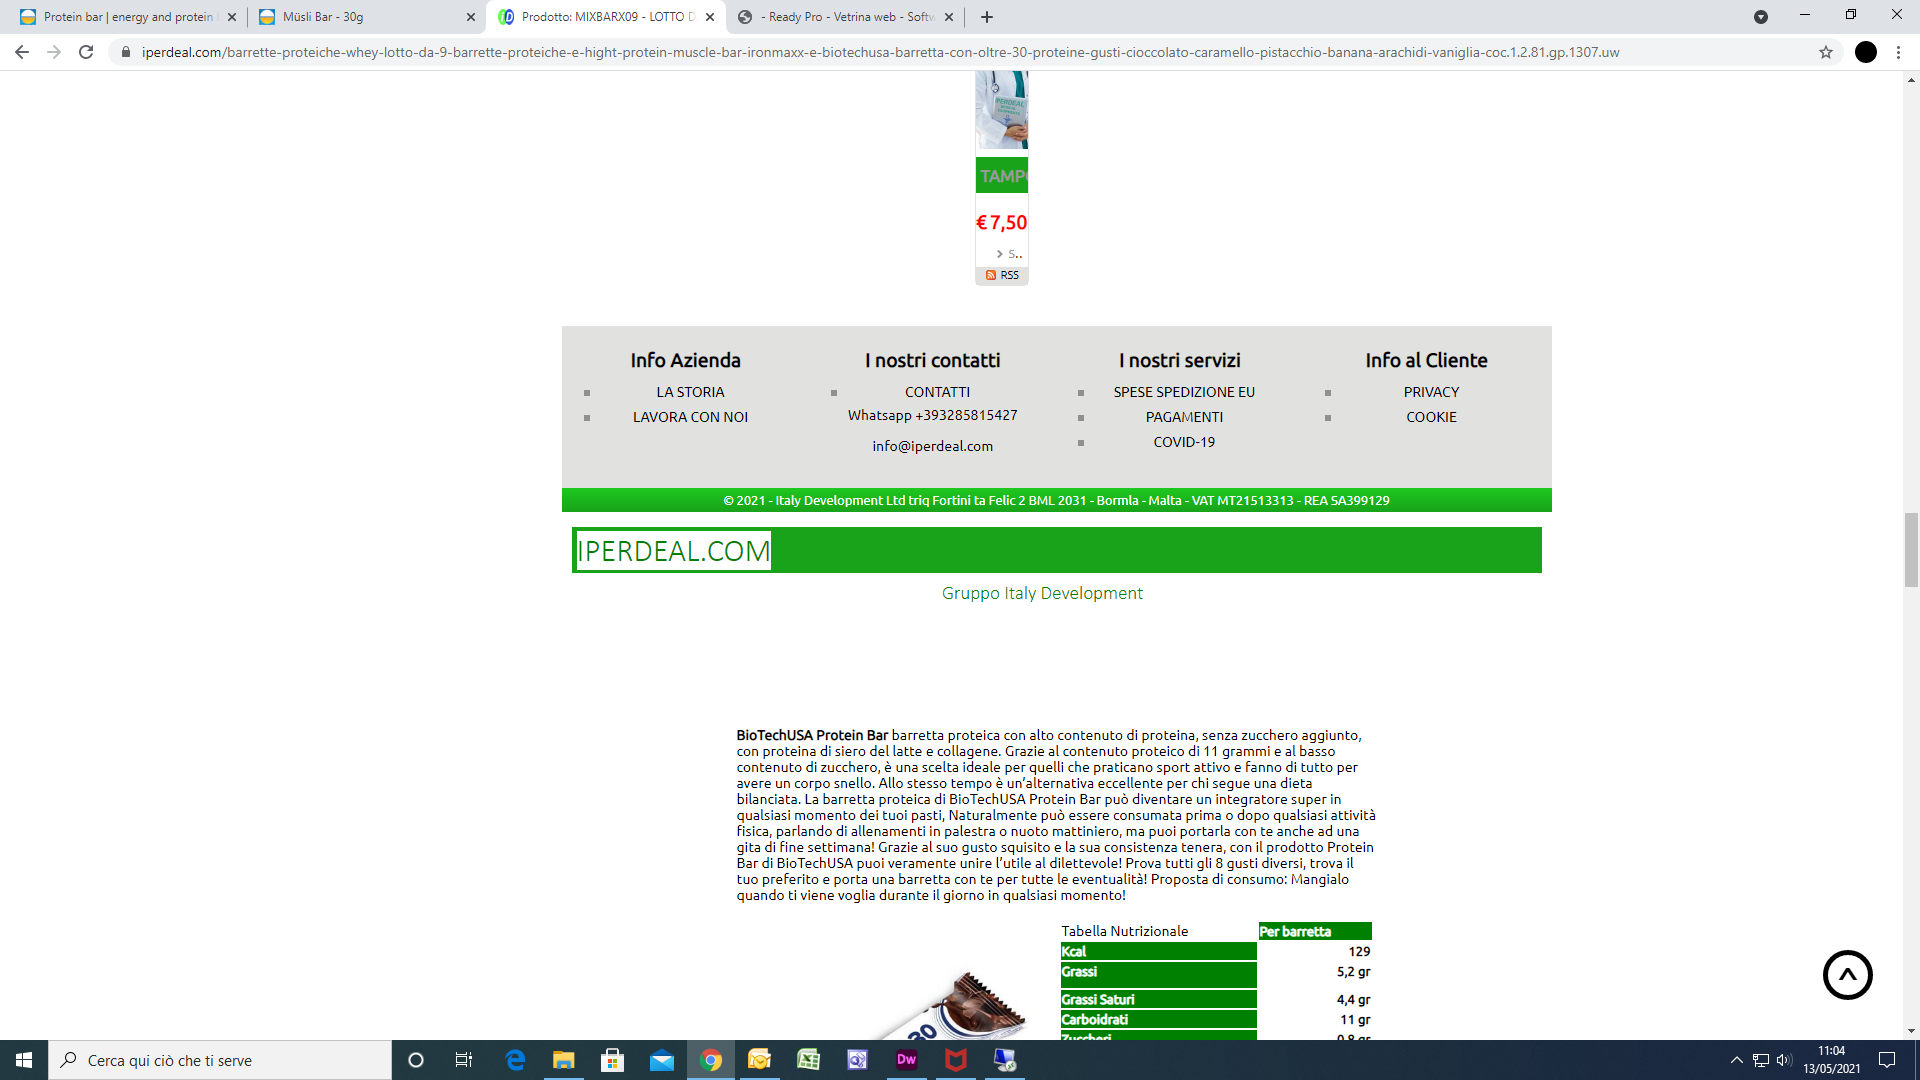This screenshot has width=1920, height=1080.
Task: Open Chrome from taskbar
Action: (x=711, y=1060)
